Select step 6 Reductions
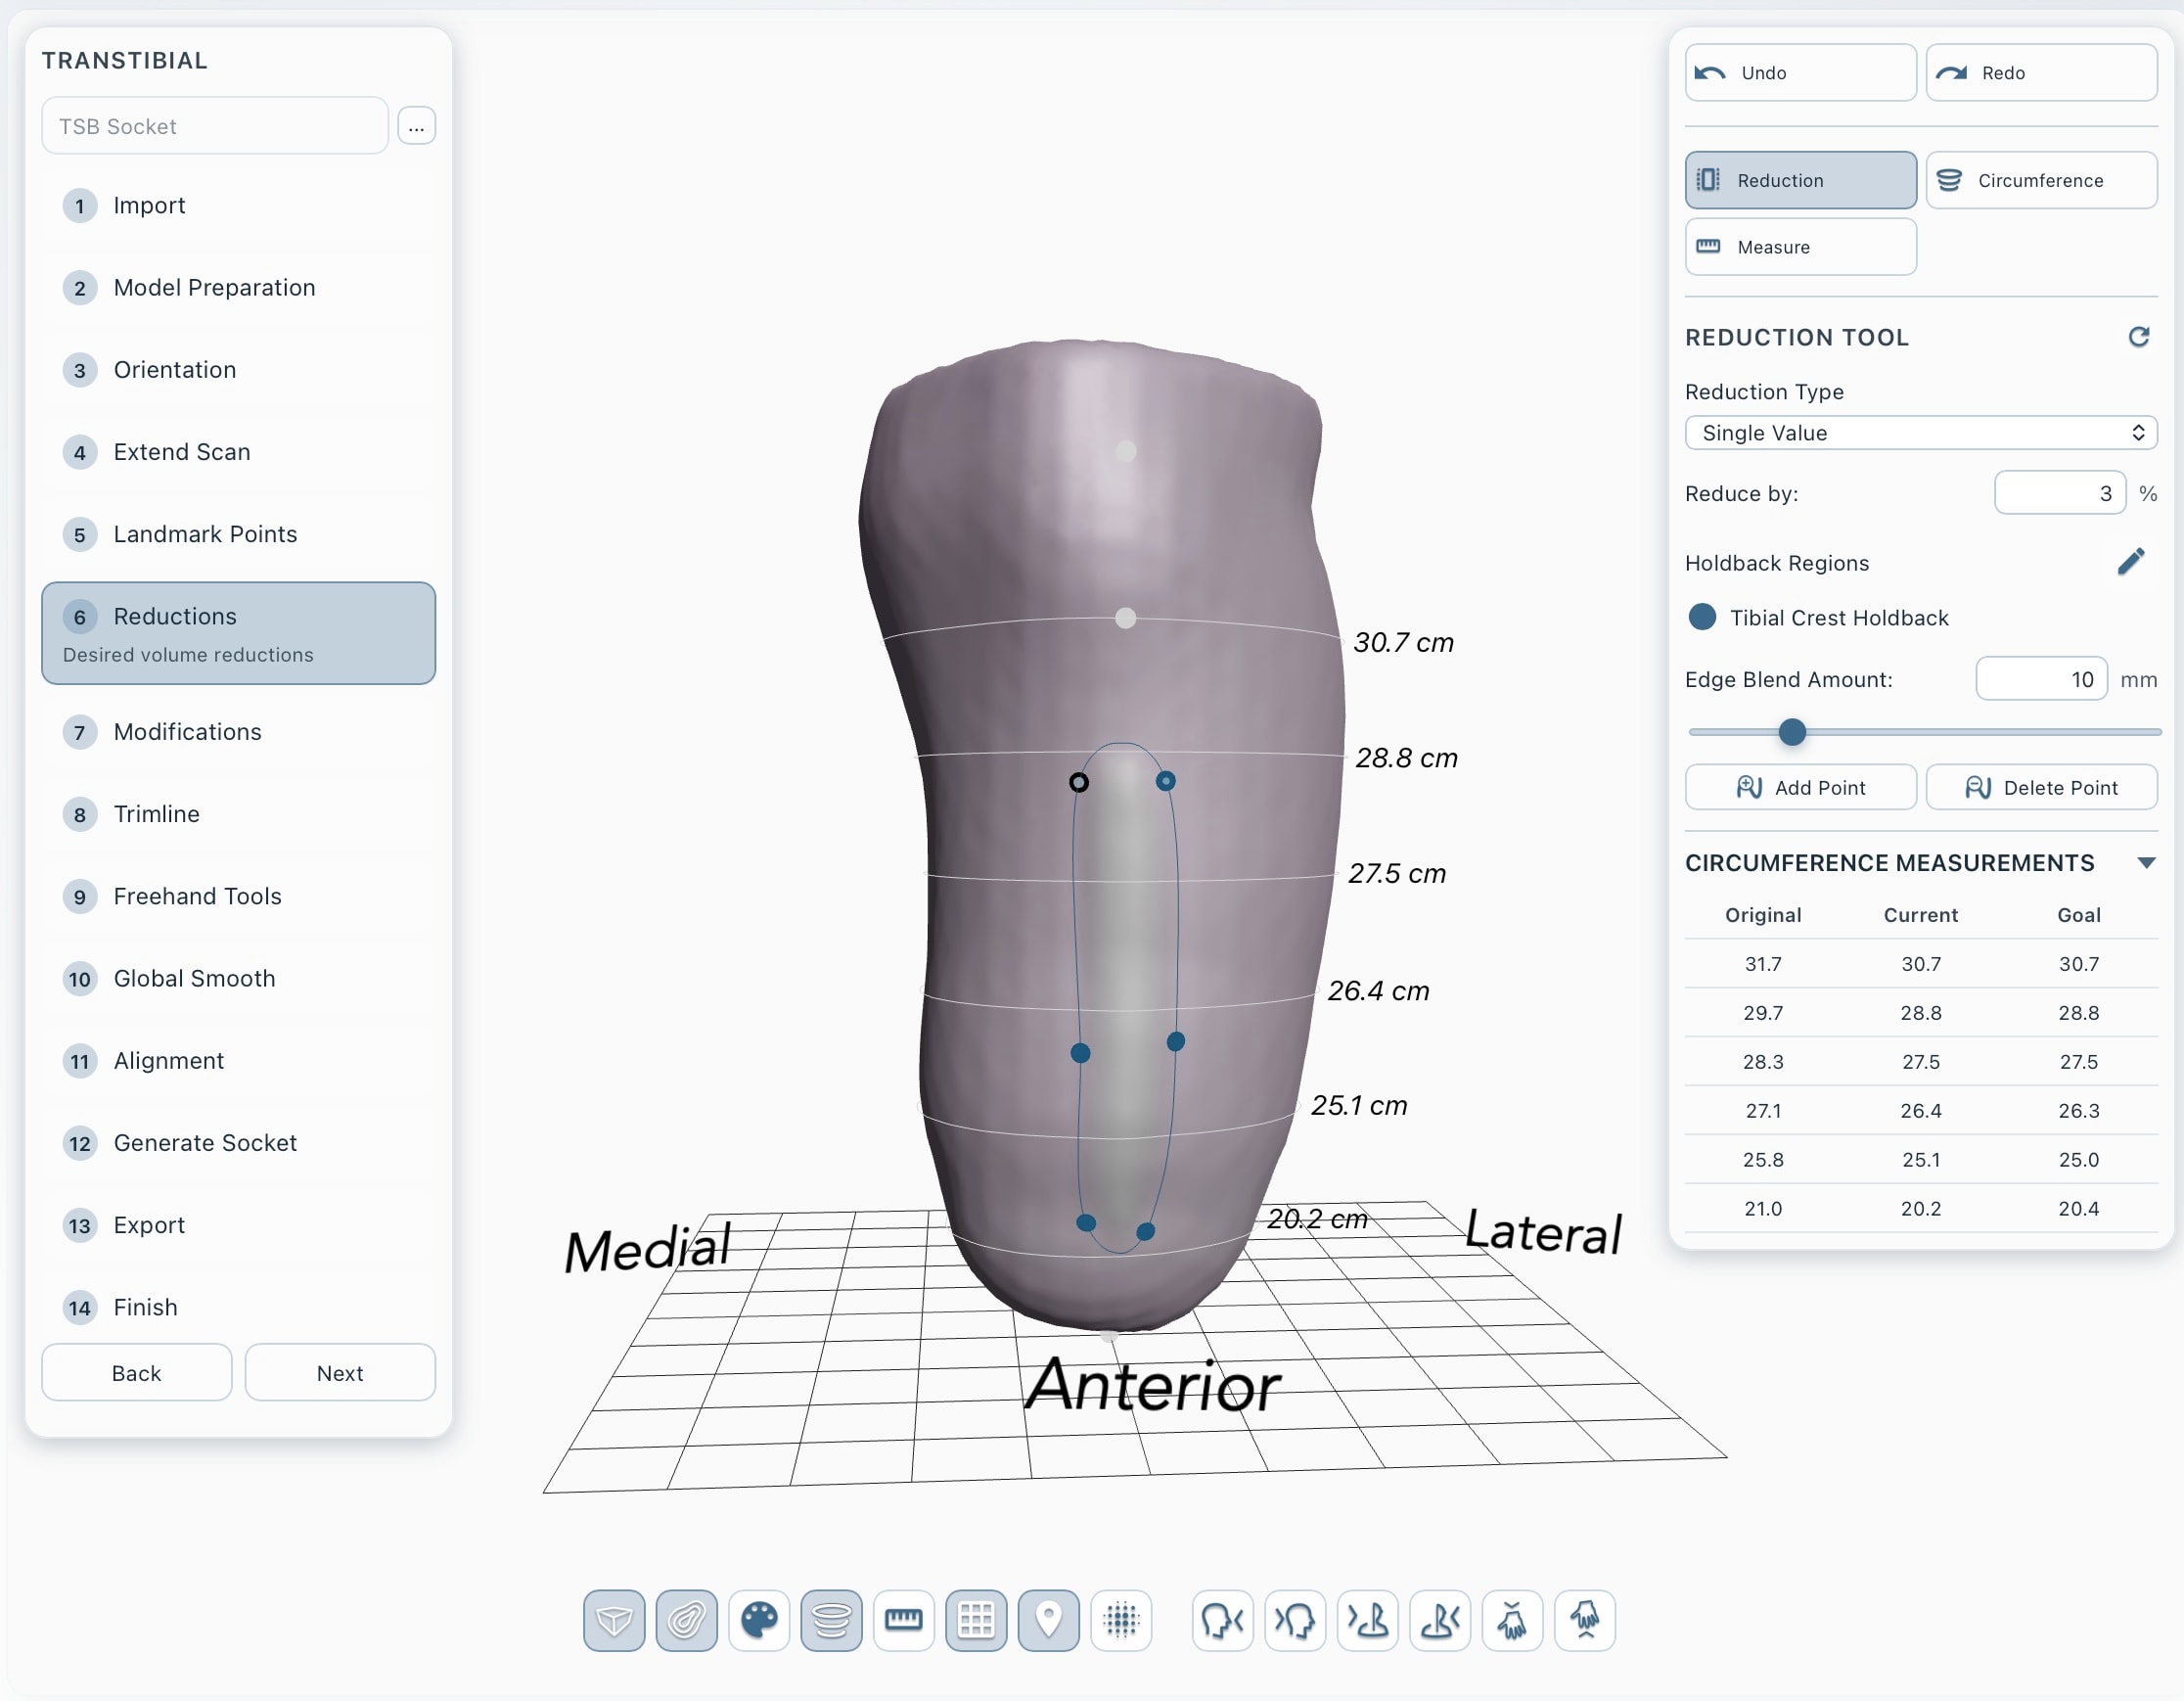2184x1701 pixels. pyautogui.click(x=238, y=633)
